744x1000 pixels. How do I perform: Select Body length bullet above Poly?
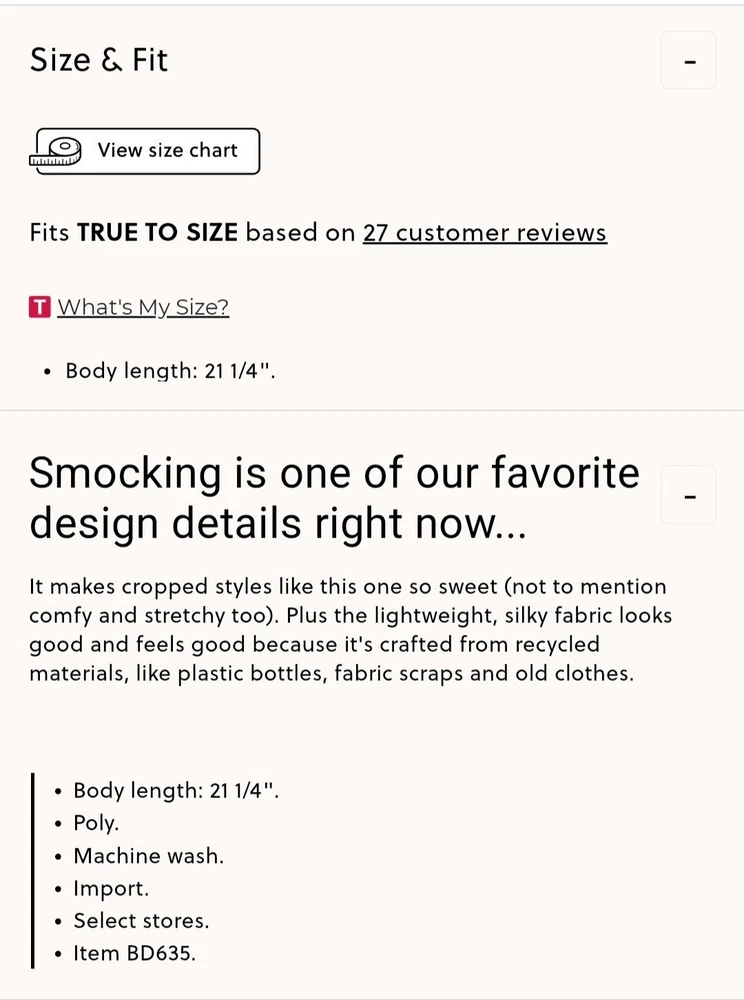pos(176,791)
